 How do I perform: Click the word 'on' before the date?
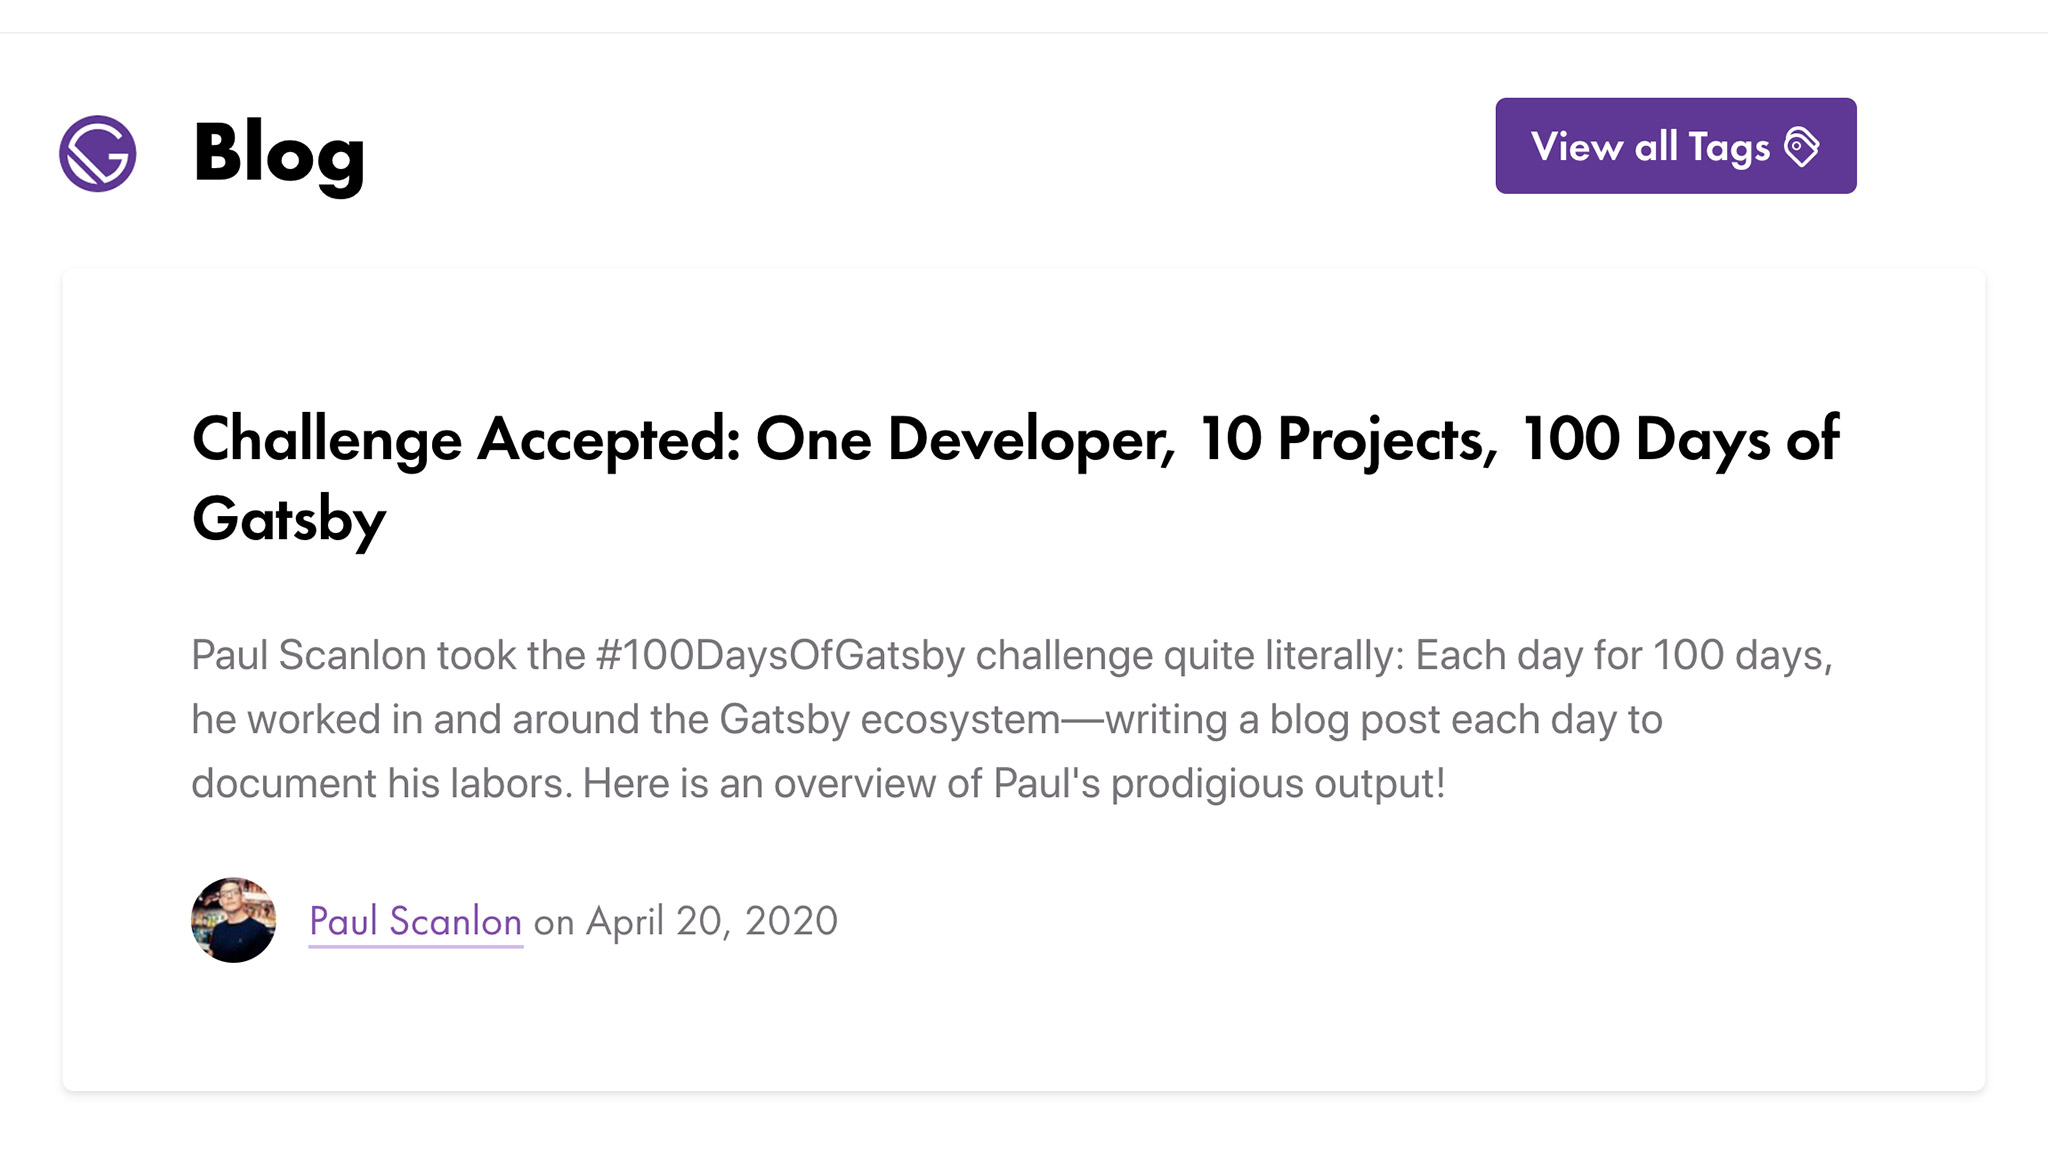pyautogui.click(x=554, y=923)
